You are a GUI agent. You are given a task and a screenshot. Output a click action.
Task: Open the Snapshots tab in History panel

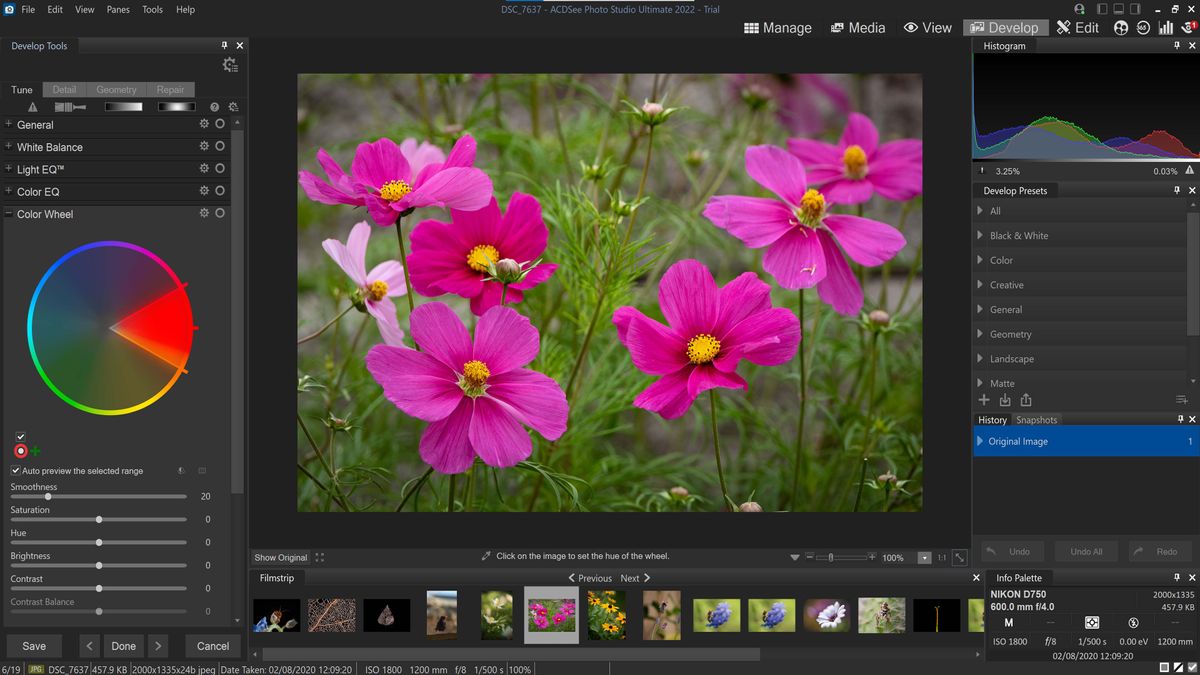pyautogui.click(x=1037, y=420)
